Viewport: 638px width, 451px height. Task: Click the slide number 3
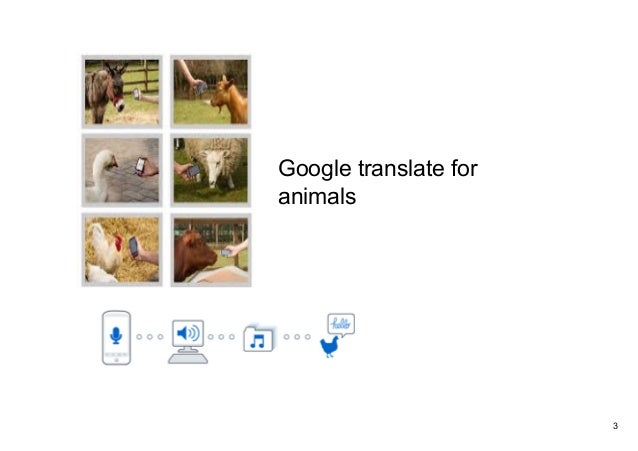[615, 426]
